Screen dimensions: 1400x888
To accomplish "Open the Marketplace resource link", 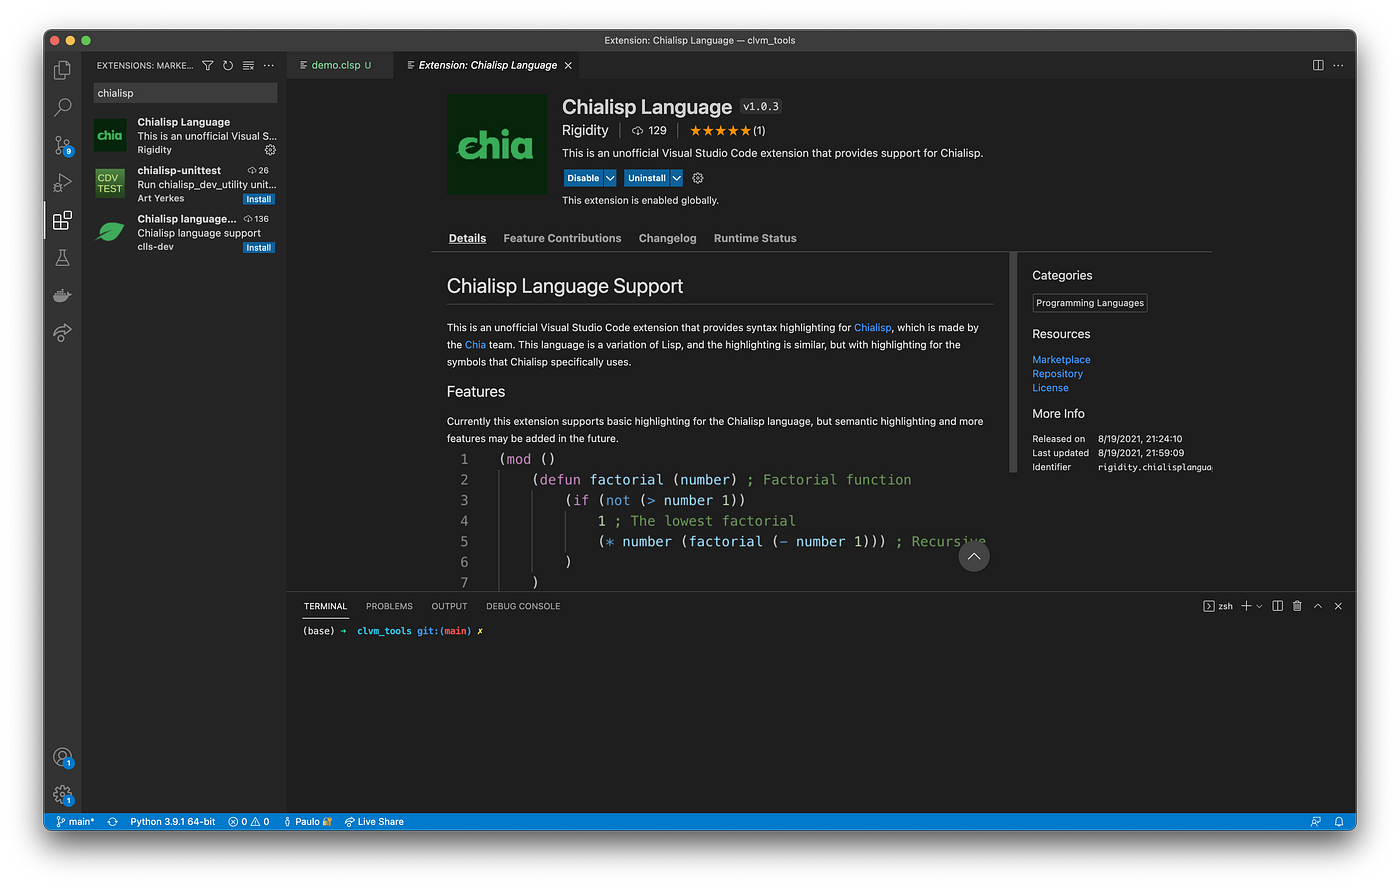I will pyautogui.click(x=1061, y=360).
